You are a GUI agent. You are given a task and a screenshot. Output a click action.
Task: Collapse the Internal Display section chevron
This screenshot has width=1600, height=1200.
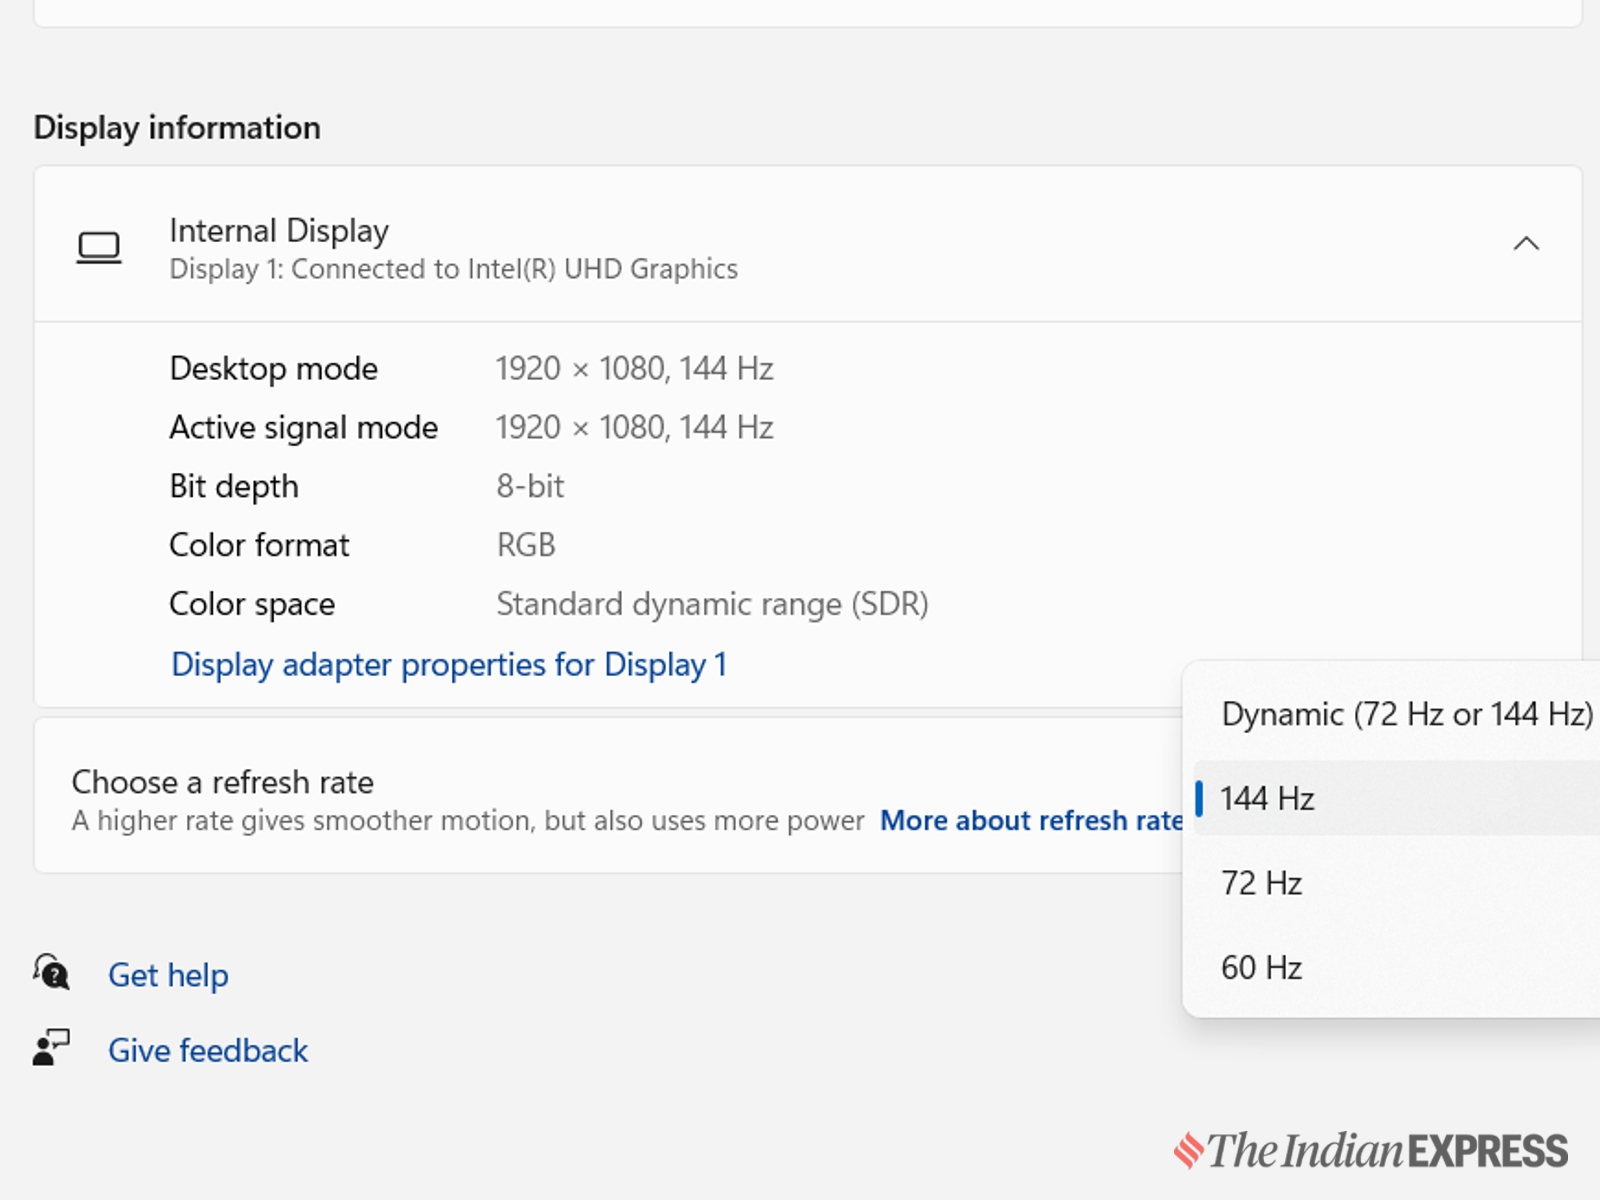pos(1525,244)
